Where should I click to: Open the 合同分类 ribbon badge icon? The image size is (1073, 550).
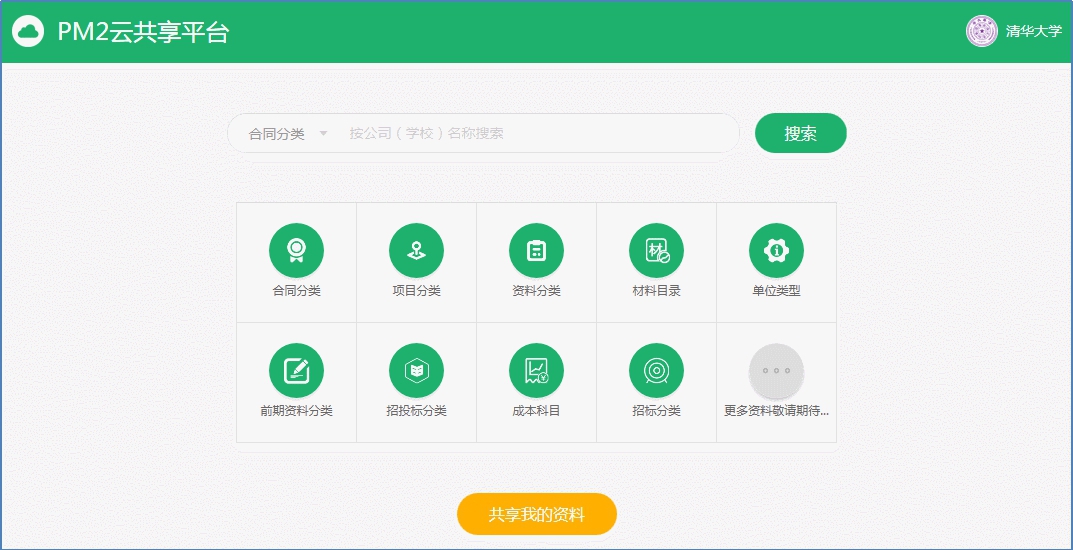[x=296, y=250]
